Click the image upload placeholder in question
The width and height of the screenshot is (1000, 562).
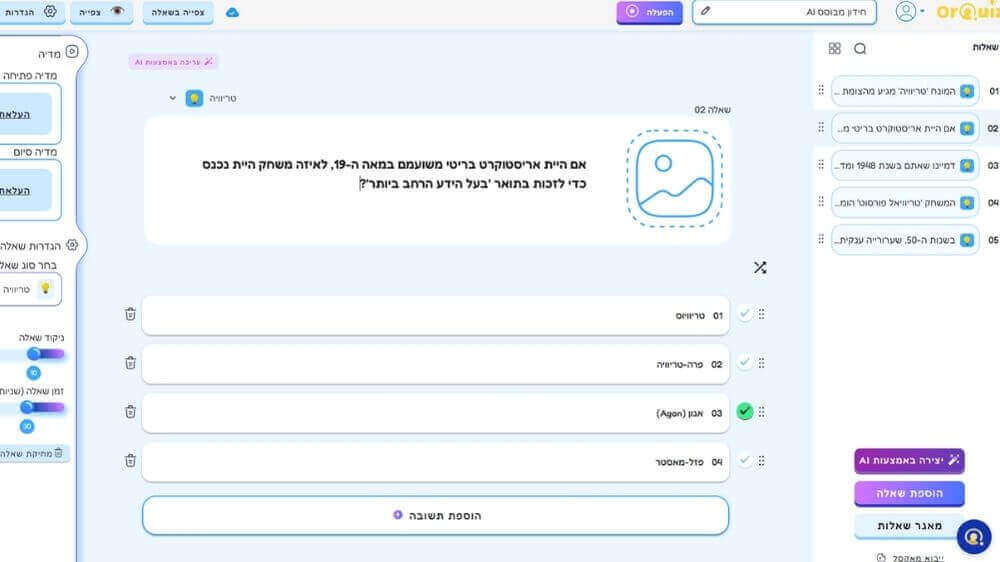coord(673,178)
